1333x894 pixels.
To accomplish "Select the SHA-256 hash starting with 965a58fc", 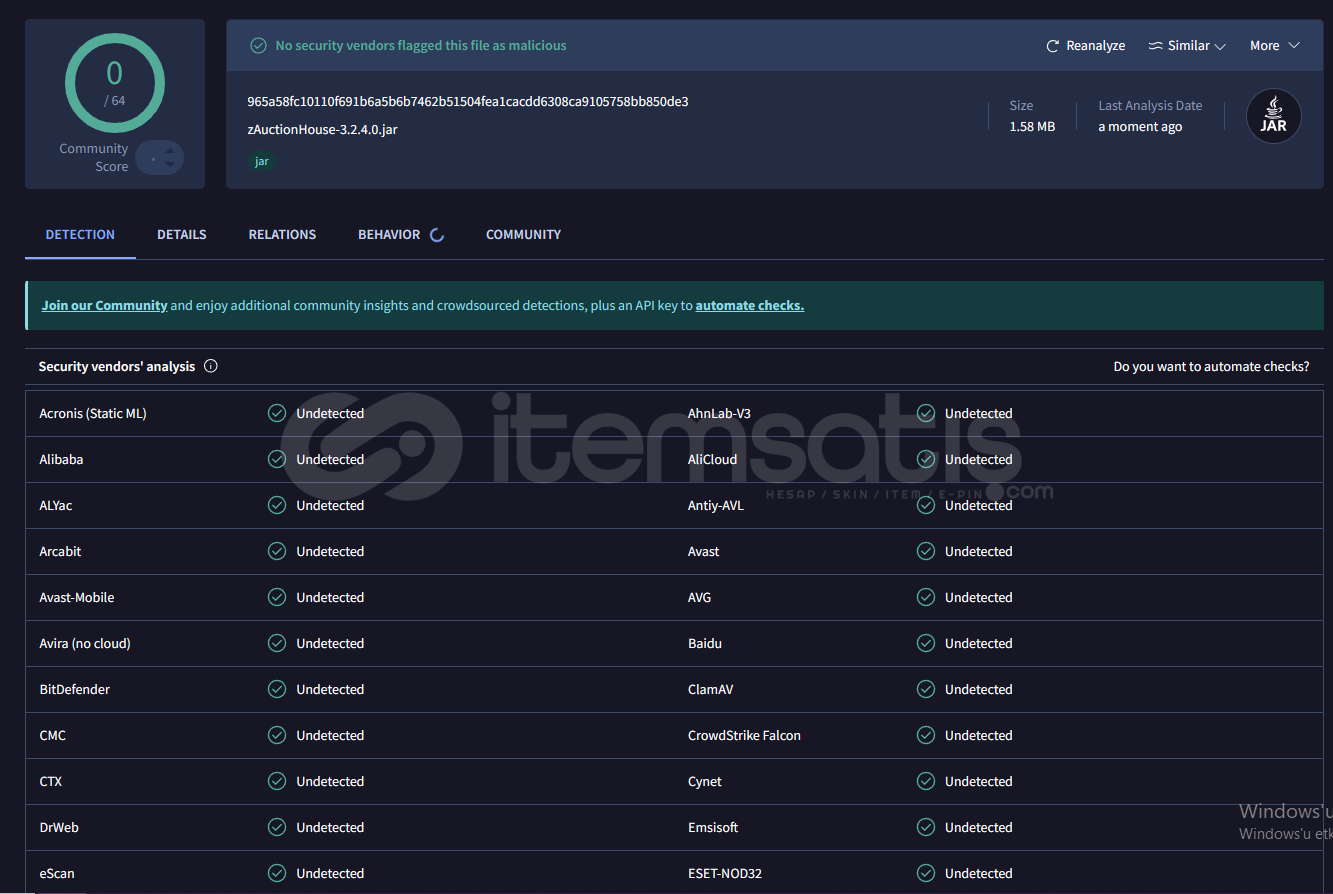I will click(x=468, y=102).
